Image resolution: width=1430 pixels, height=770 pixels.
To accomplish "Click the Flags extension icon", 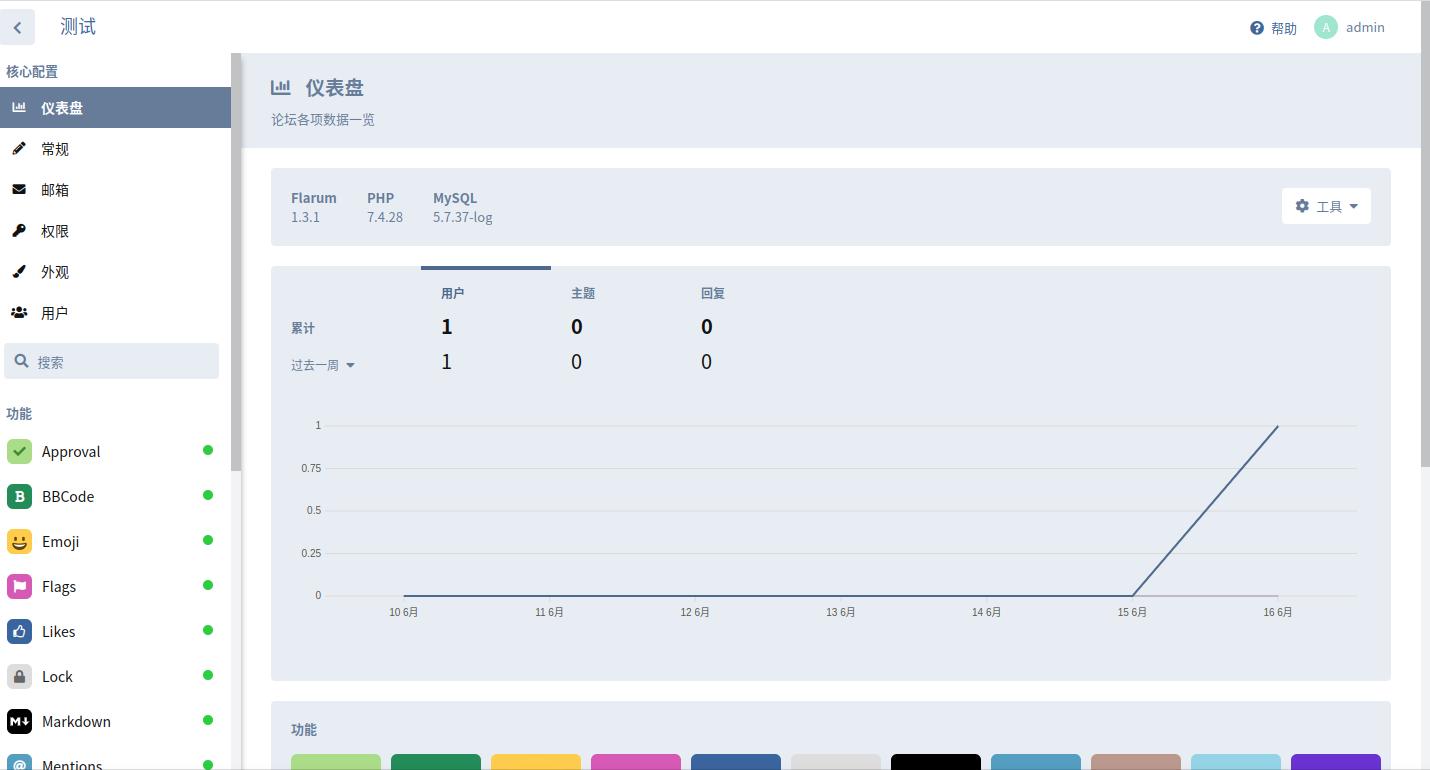I will (x=19, y=586).
